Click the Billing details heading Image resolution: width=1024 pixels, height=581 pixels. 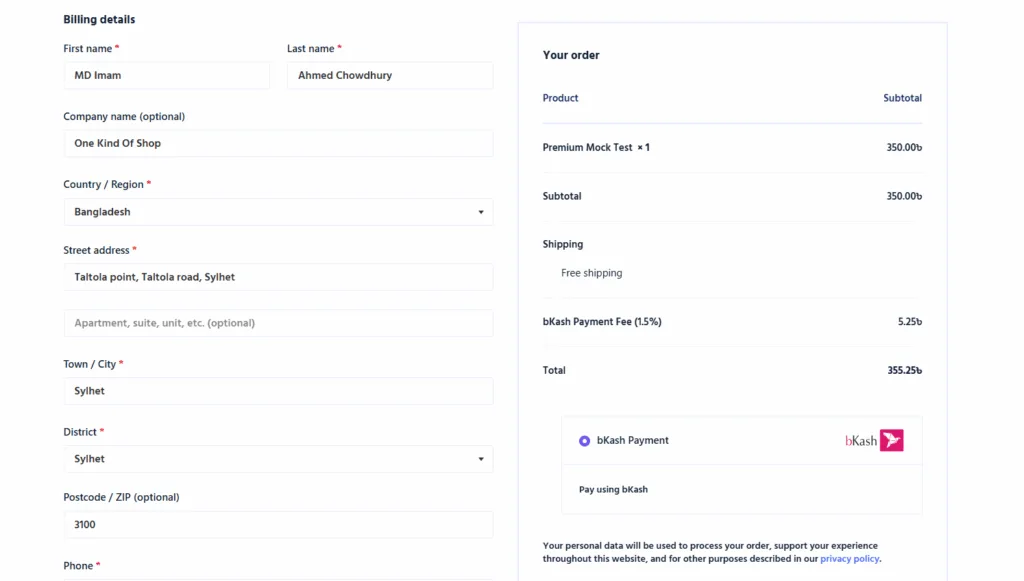(99, 20)
